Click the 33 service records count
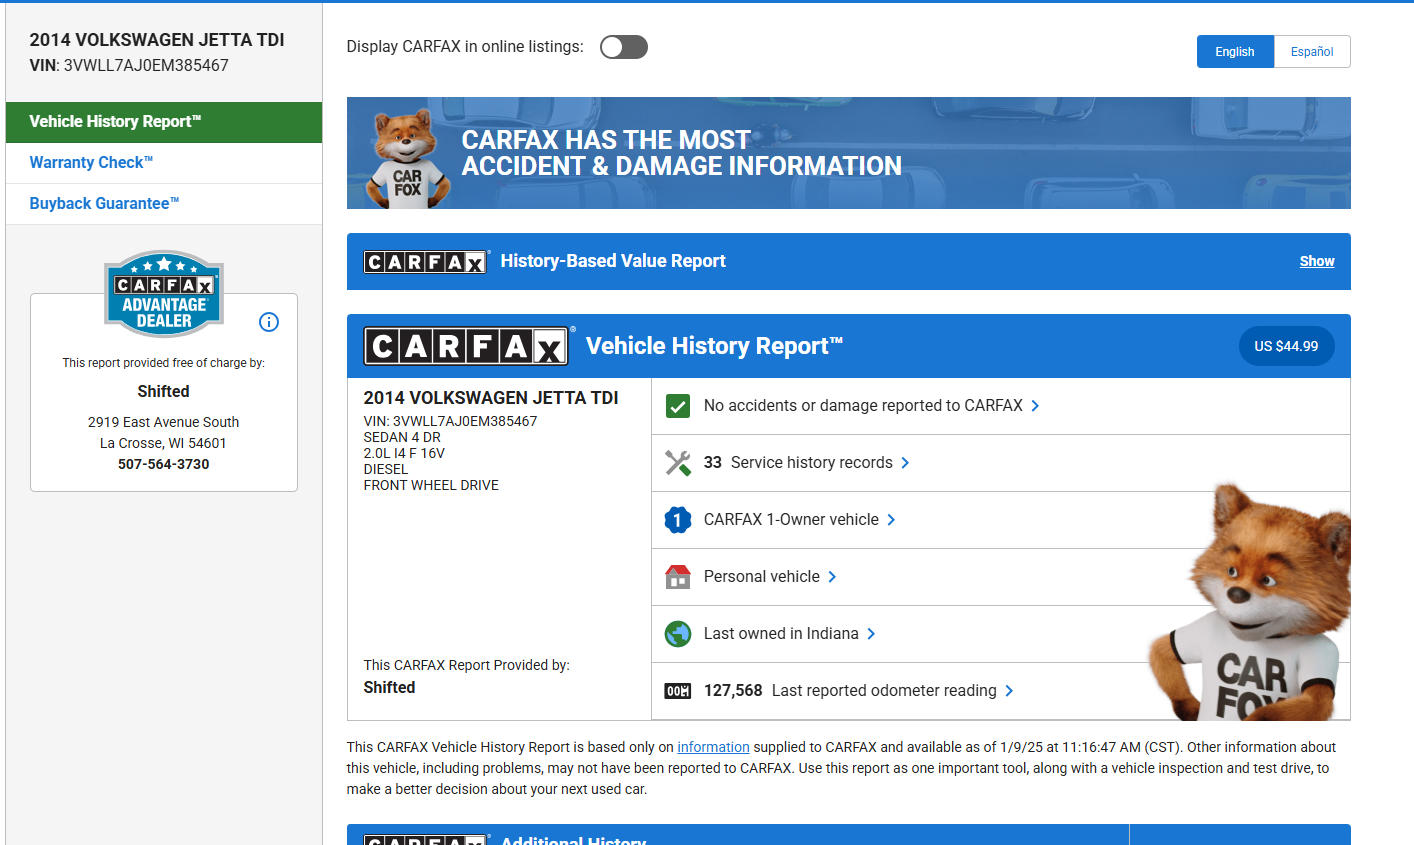Image resolution: width=1414 pixels, height=845 pixels. 713,463
